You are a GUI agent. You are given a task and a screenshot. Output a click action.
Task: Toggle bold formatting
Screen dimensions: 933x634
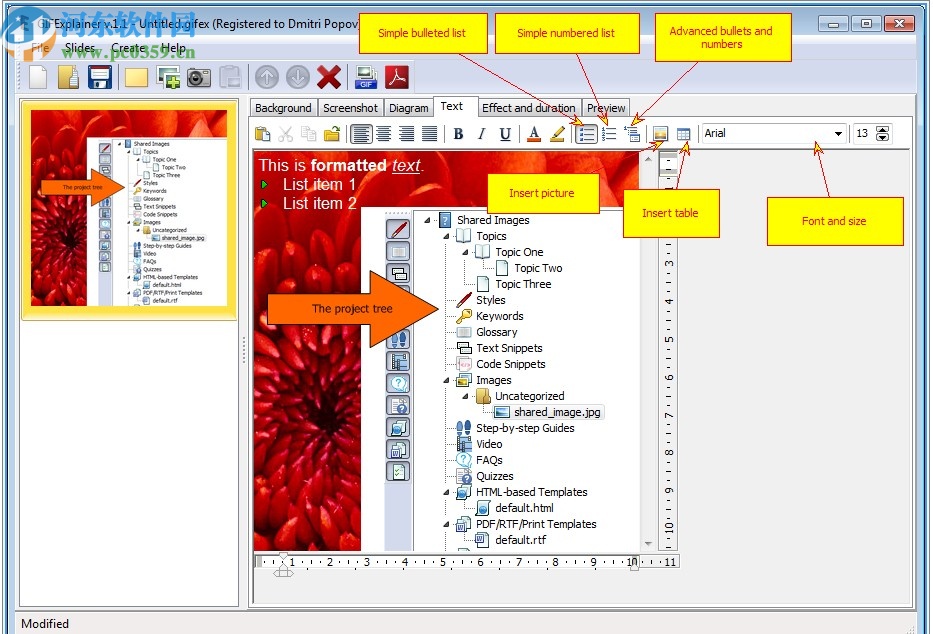[x=458, y=134]
